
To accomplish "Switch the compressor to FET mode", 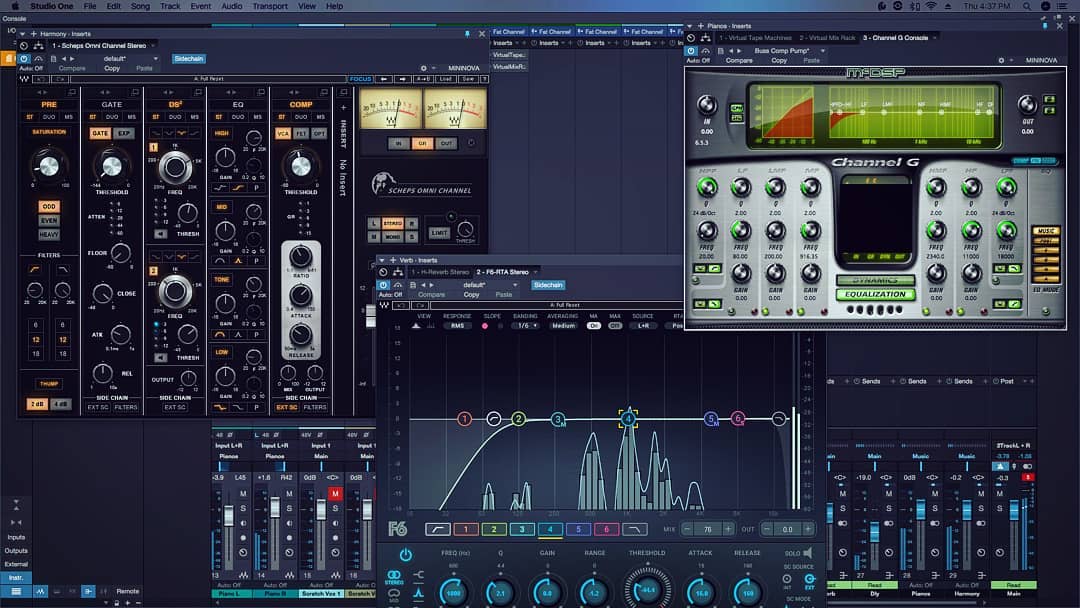I will coord(301,133).
